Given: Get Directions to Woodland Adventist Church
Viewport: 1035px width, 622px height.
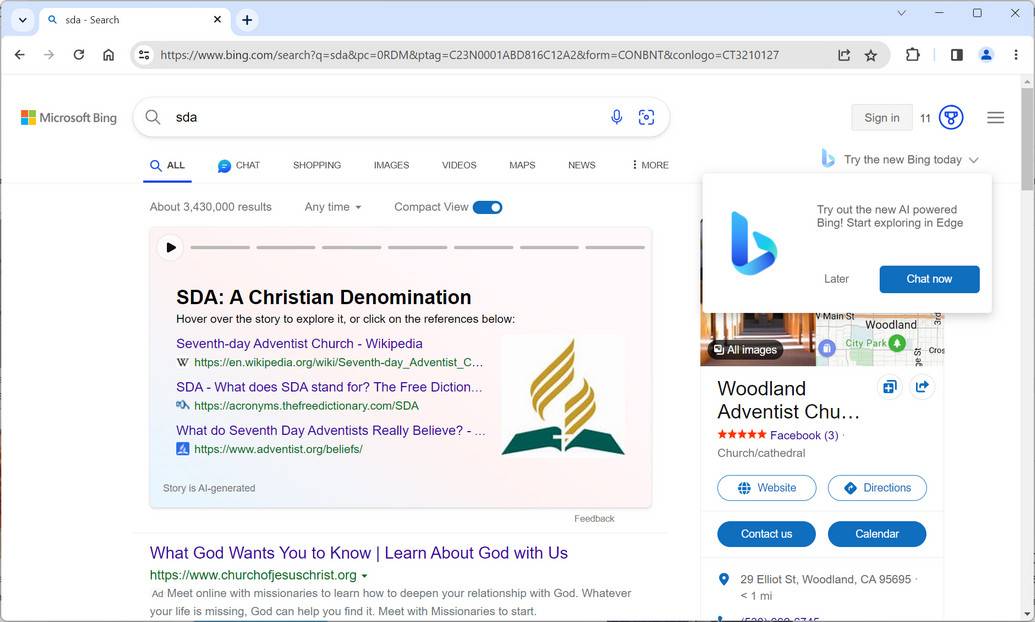Looking at the screenshot, I should pos(877,488).
